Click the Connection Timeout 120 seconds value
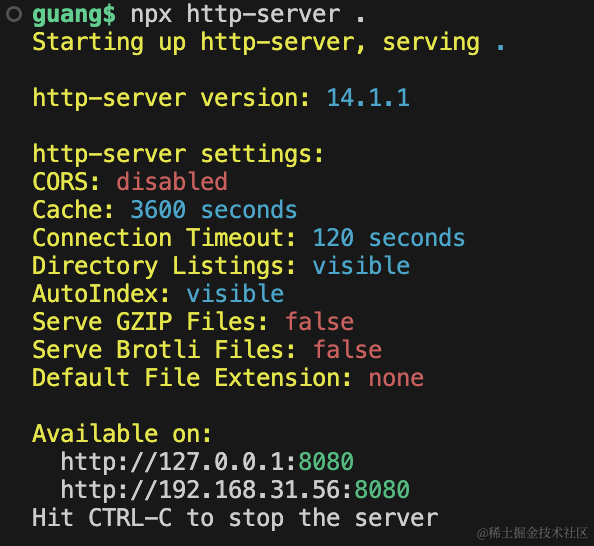594x546 pixels. coord(389,238)
